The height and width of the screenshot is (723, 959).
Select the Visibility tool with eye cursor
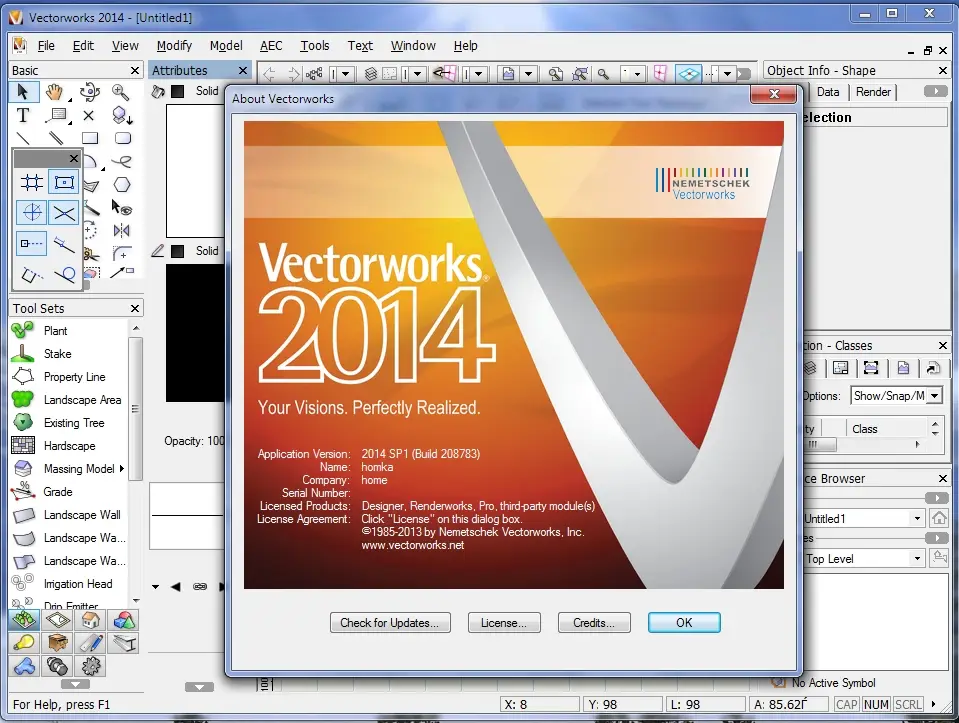click(x=122, y=208)
